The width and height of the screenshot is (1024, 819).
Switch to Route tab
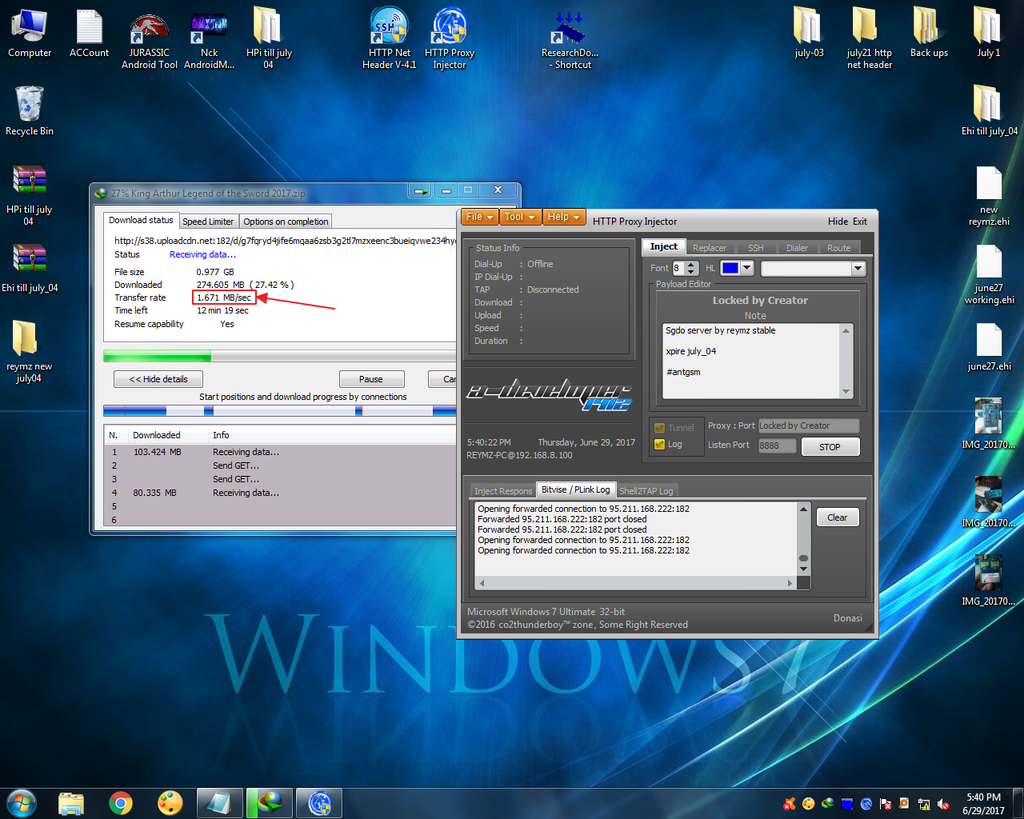839,248
